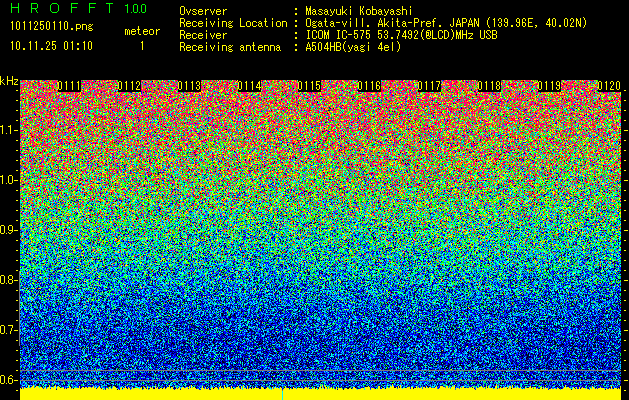Click the 0111 time marker
Image resolution: width=629 pixels, height=400 pixels.
click(x=69, y=86)
